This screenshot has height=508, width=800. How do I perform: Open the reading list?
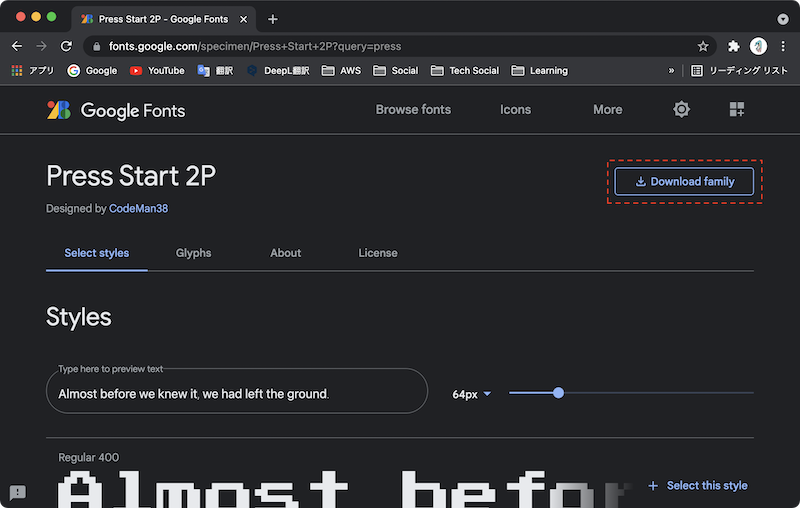(x=739, y=71)
